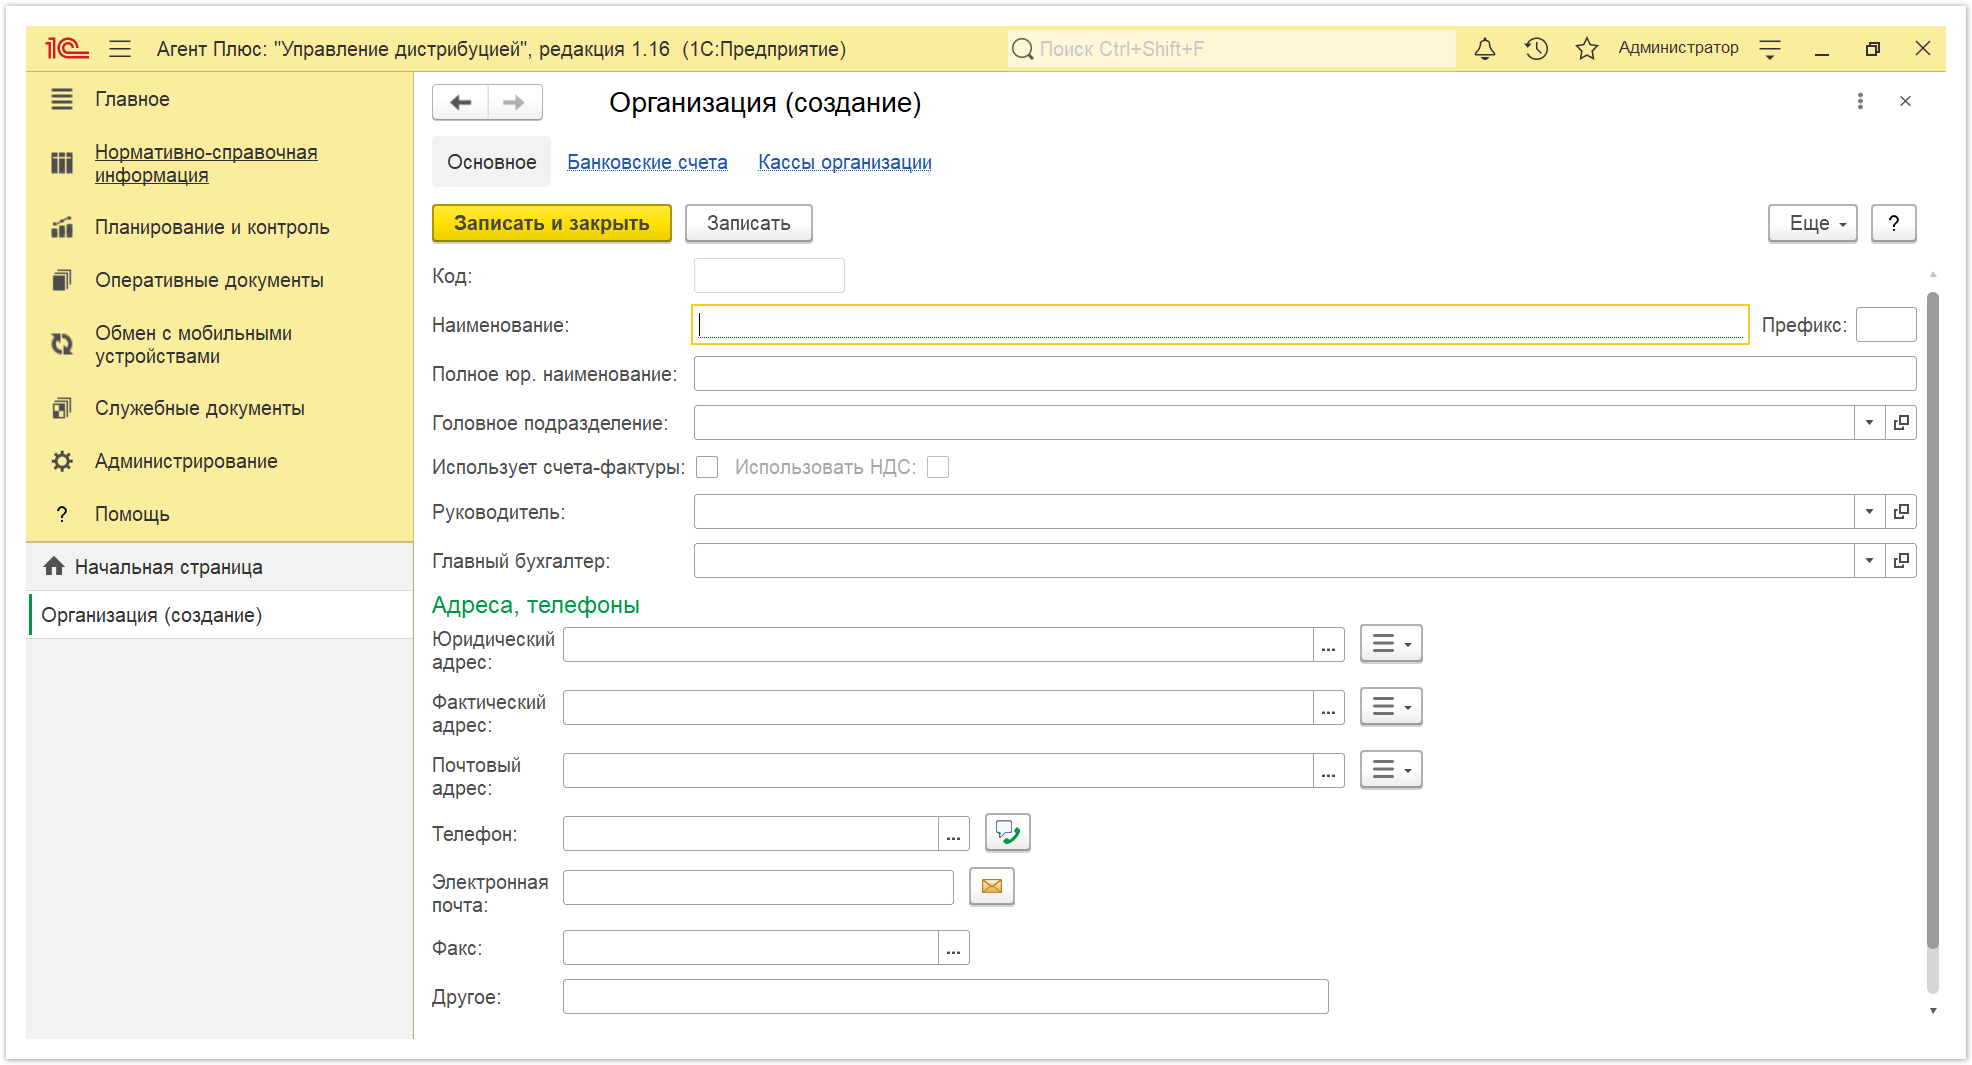Go forward with the right arrow button
This screenshot has height=1065, width=1972.
pos(514,102)
